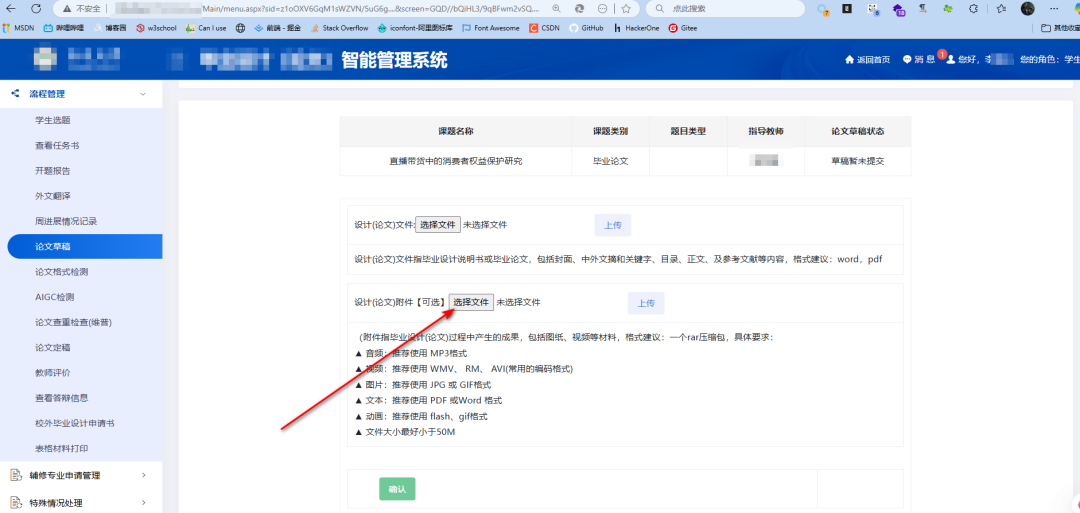Open the CSDN bookmark

pos(545,28)
